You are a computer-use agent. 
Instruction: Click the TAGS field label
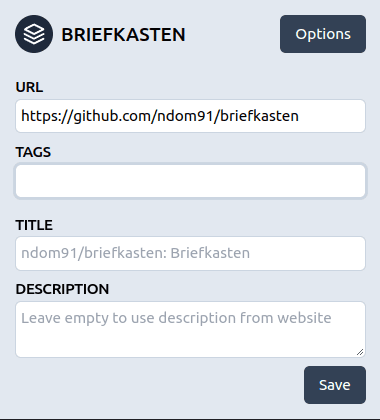(x=33, y=152)
